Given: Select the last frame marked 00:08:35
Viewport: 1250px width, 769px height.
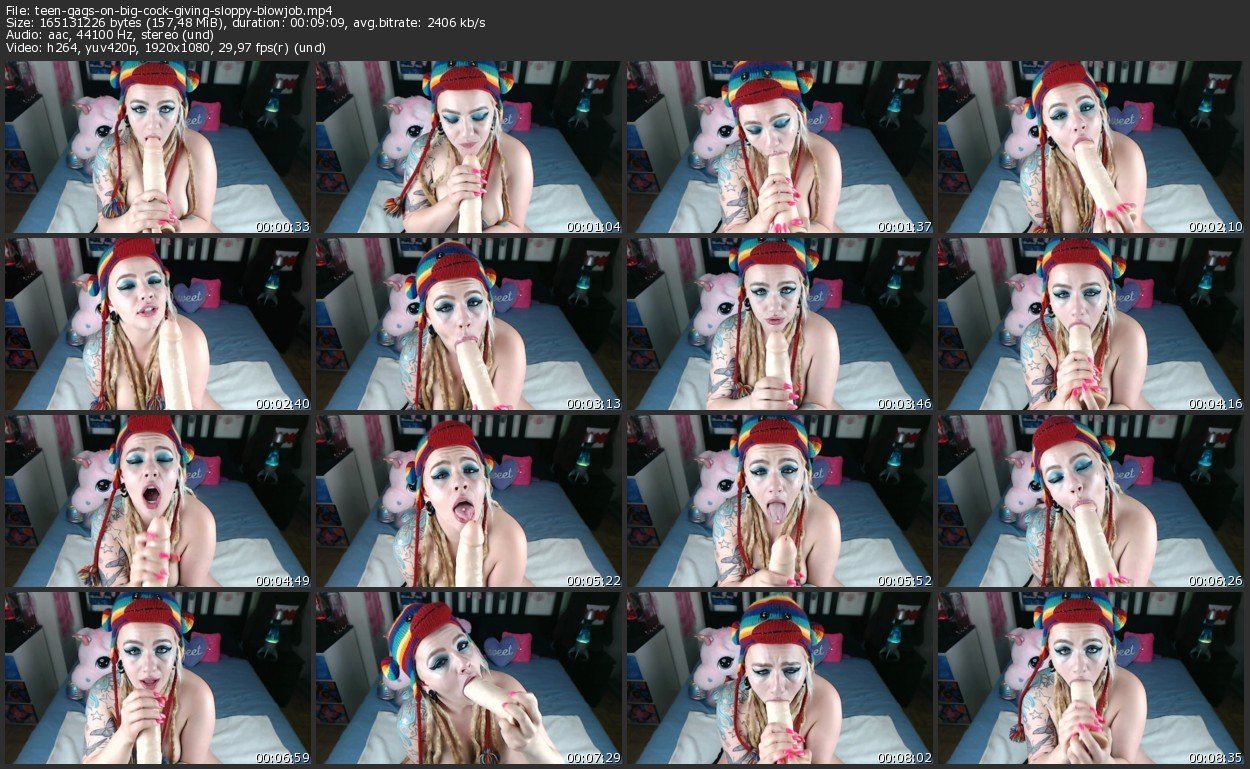Looking at the screenshot, I should tap(1091, 677).
